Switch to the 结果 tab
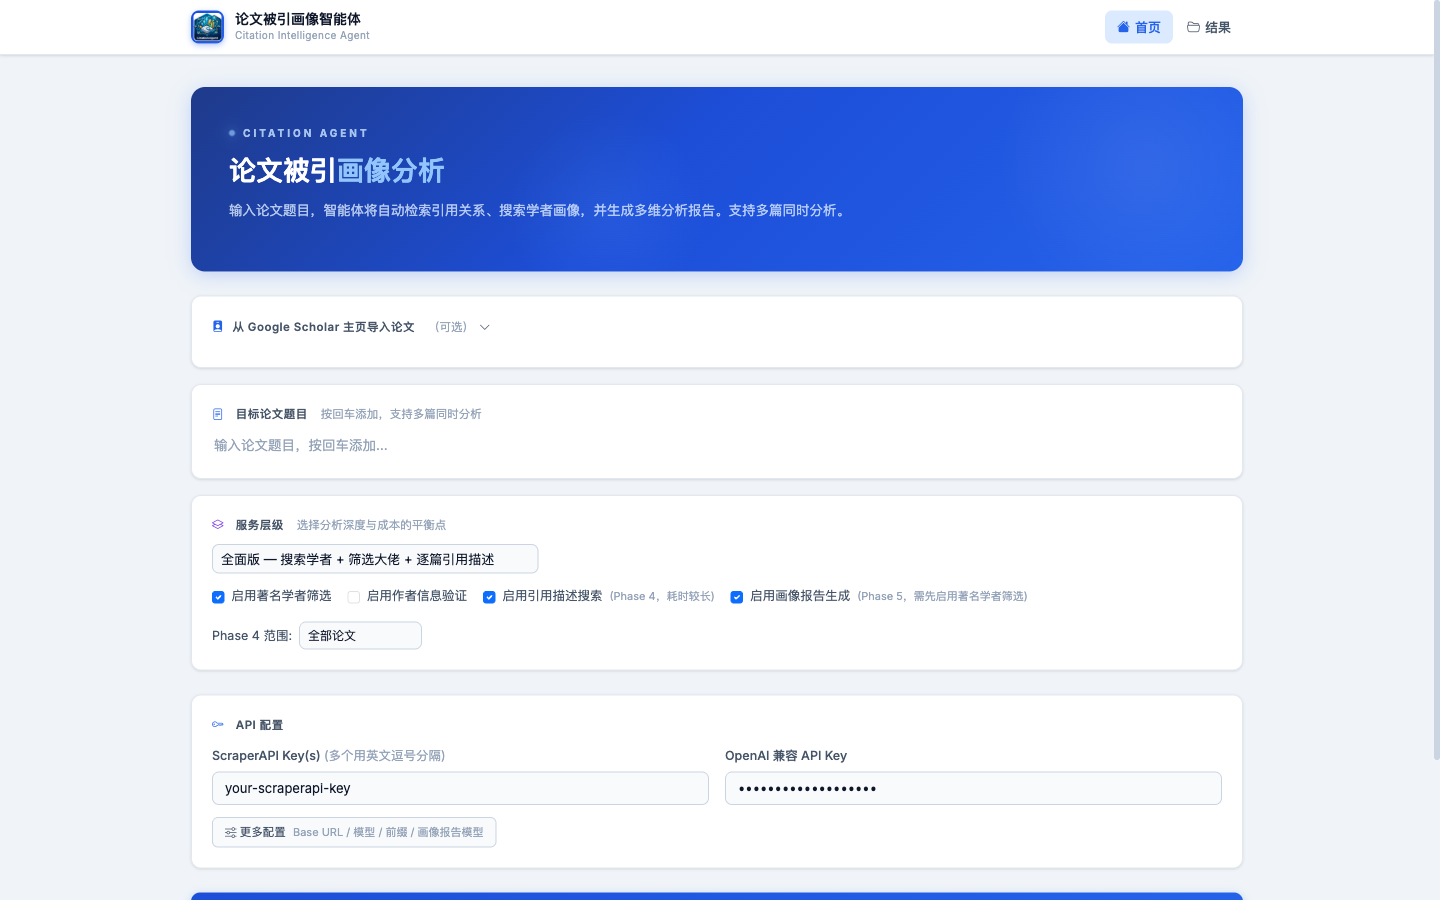The width and height of the screenshot is (1440, 900). pos(1209,27)
